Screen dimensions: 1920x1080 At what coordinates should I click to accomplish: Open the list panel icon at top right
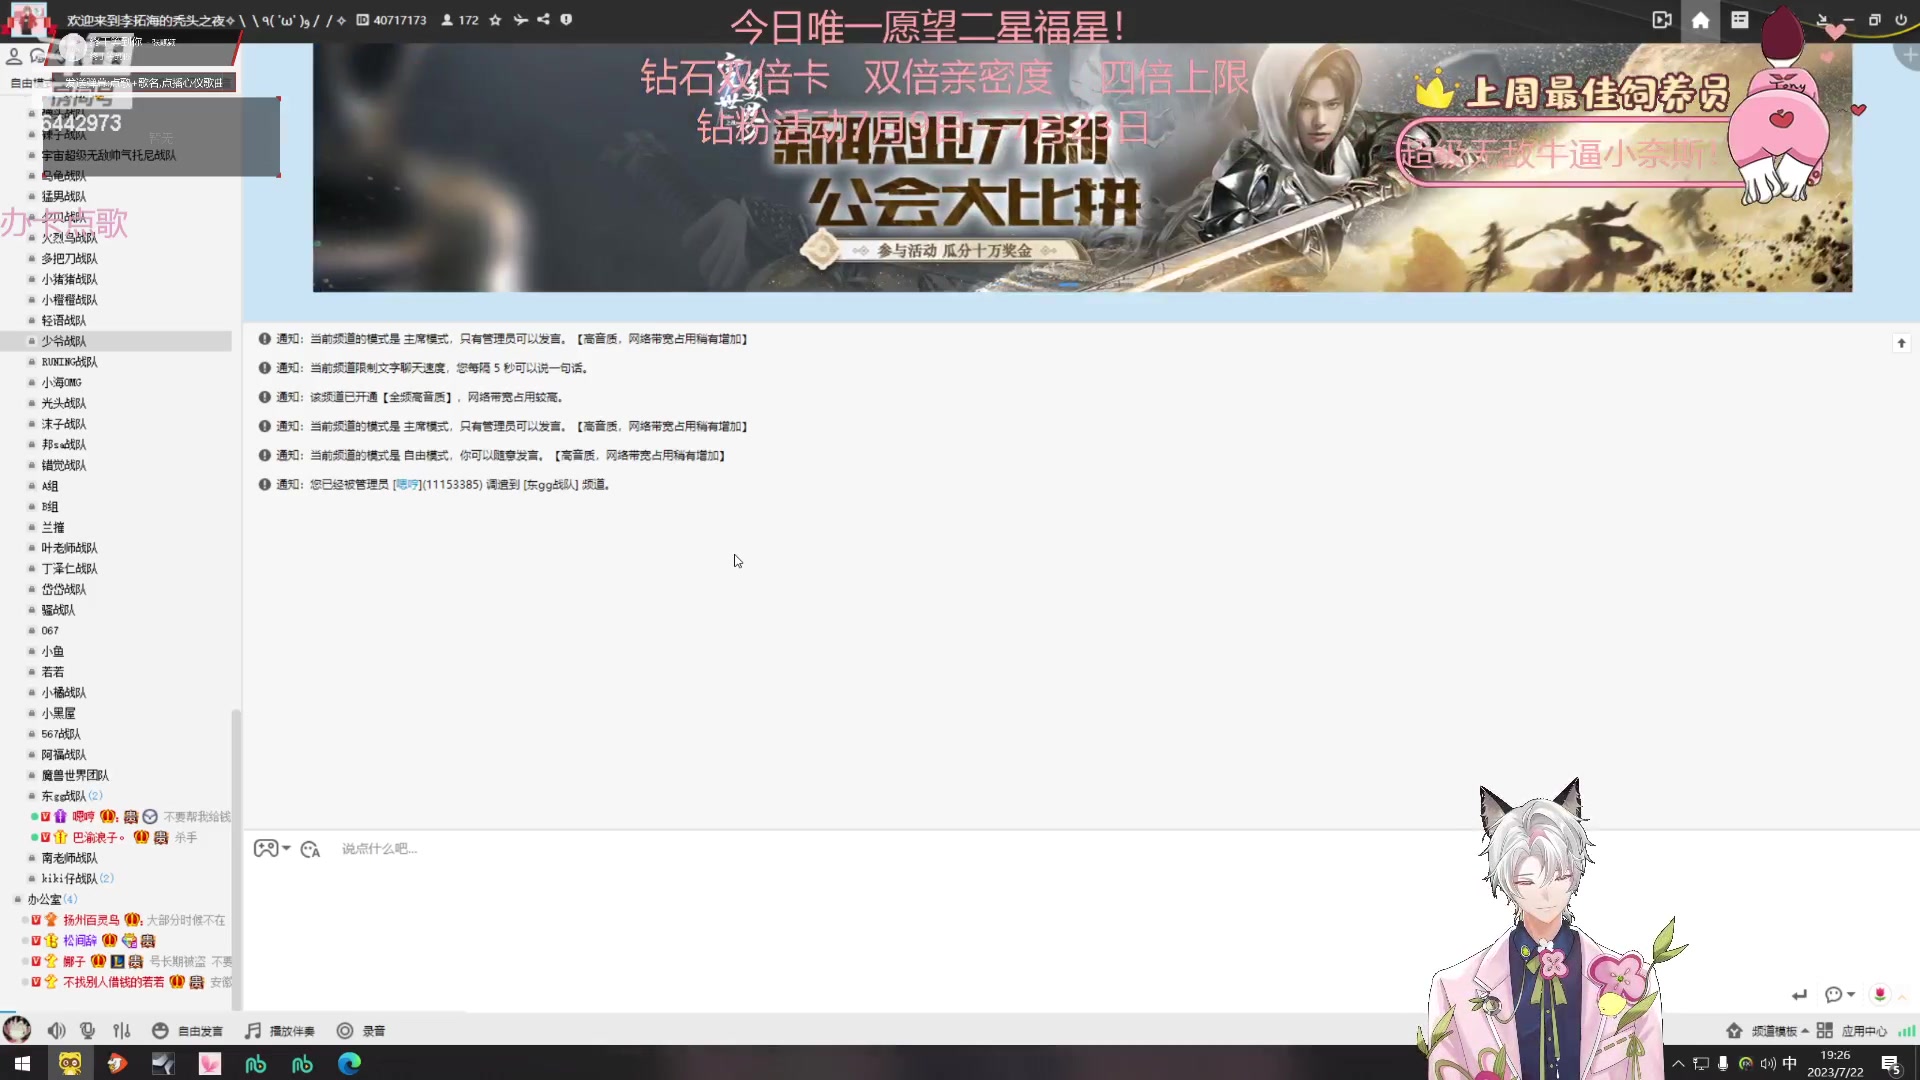[1740, 20]
